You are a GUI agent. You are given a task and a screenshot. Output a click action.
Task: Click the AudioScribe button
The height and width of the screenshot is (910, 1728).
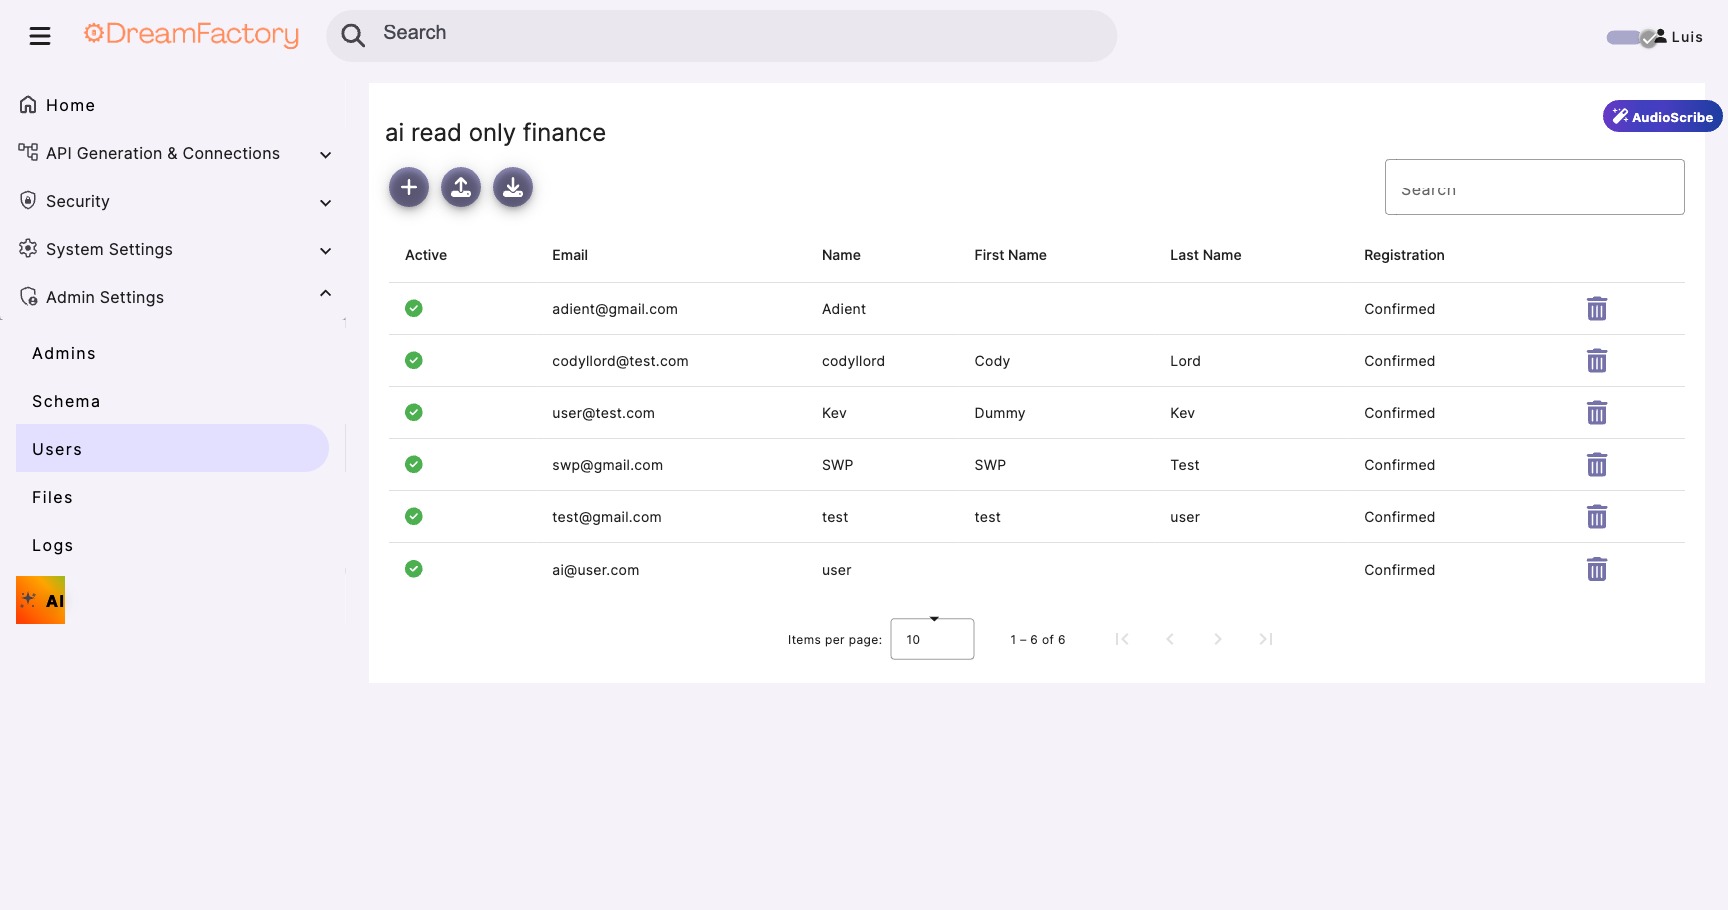point(1661,116)
